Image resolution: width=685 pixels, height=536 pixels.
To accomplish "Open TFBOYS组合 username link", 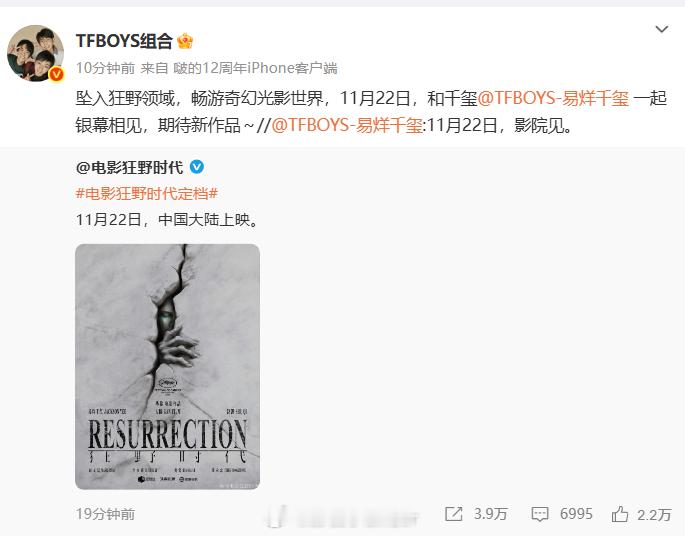I will tap(125, 41).
